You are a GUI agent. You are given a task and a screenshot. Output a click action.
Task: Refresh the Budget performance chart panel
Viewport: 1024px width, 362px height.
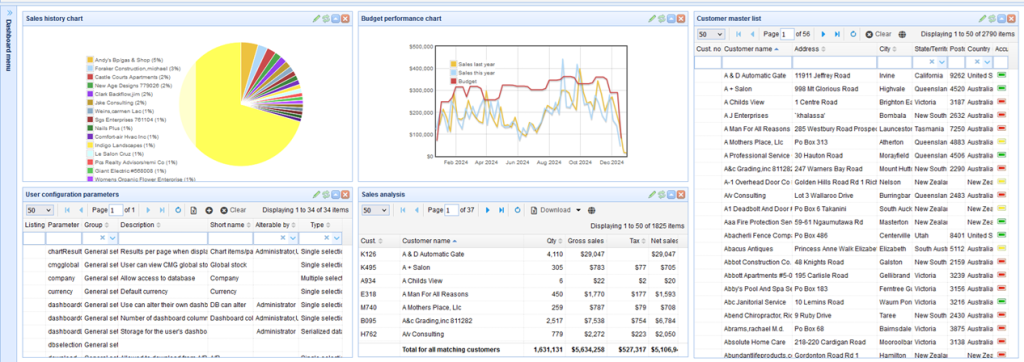662,19
